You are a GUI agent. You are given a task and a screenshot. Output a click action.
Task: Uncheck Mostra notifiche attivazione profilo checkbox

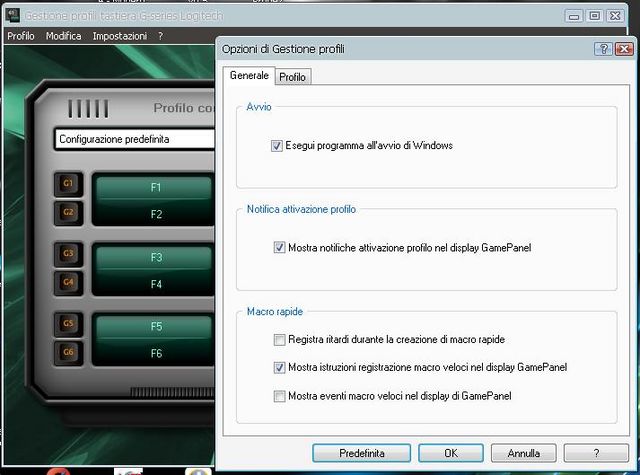279,248
